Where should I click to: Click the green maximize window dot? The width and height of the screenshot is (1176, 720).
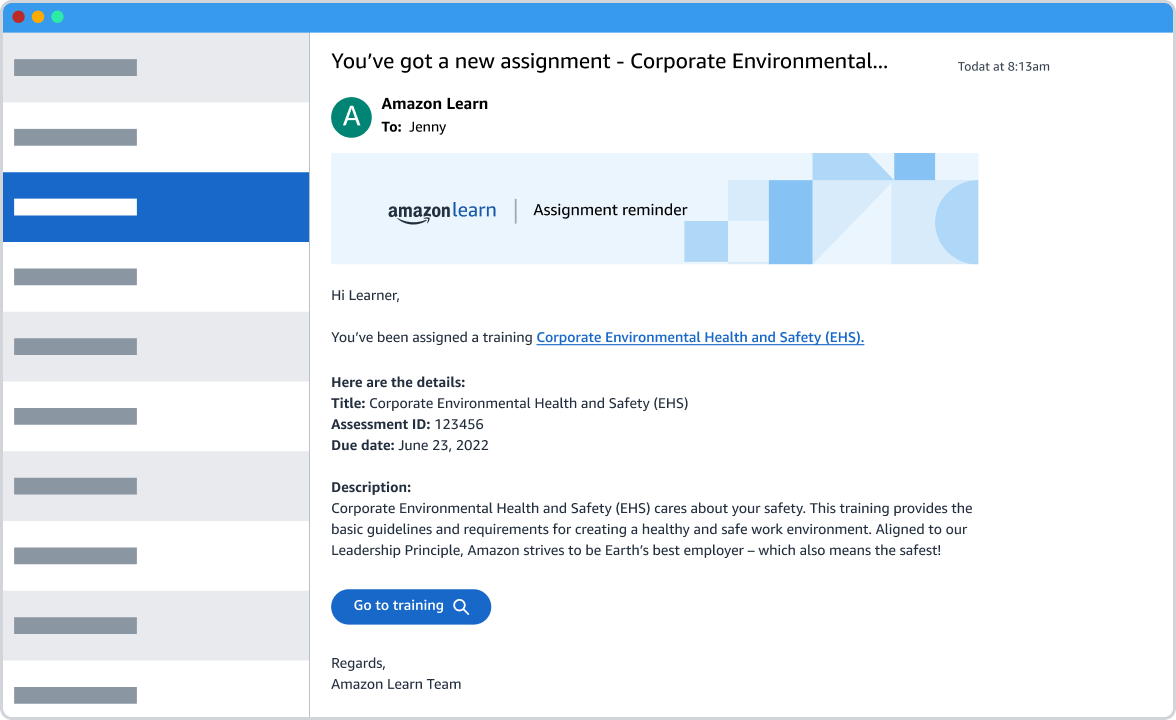57,17
